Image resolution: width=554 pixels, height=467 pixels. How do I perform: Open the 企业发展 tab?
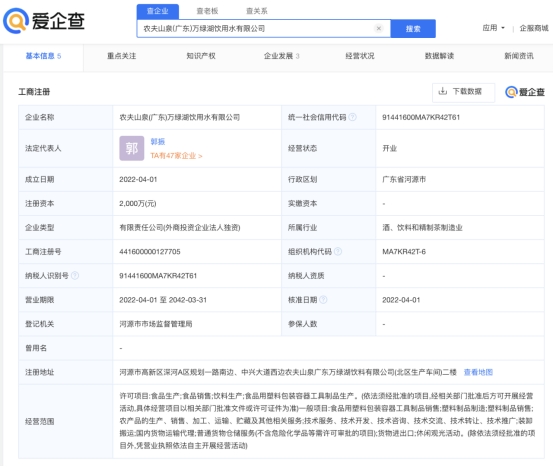[x=282, y=56]
